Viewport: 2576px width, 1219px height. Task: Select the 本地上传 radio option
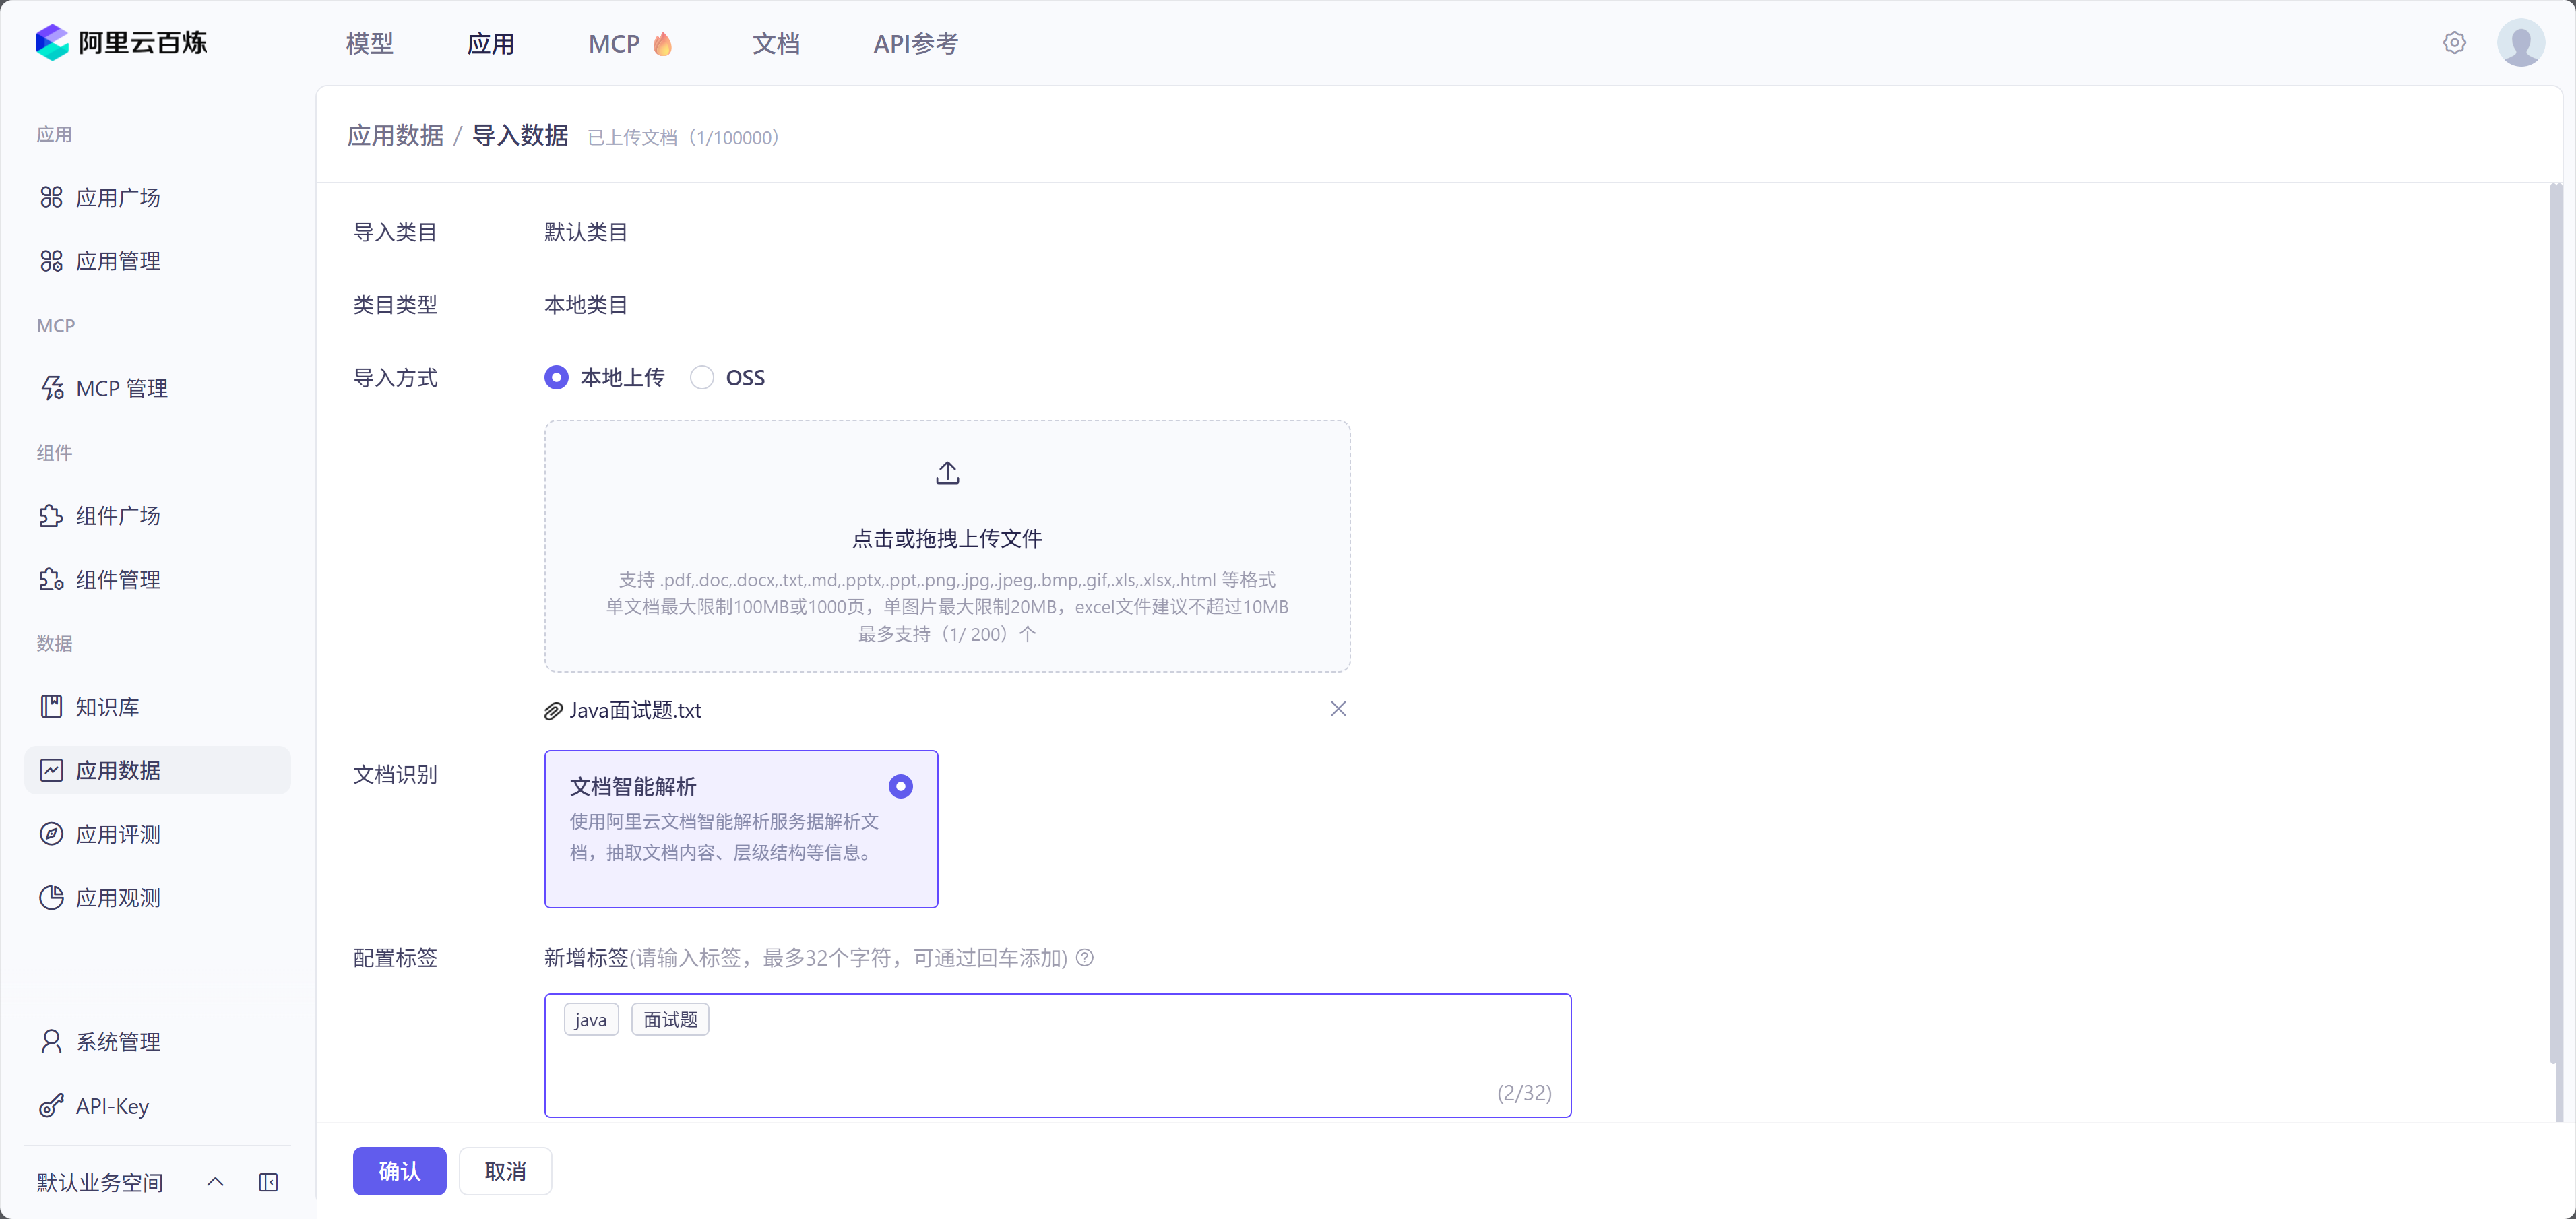557,378
